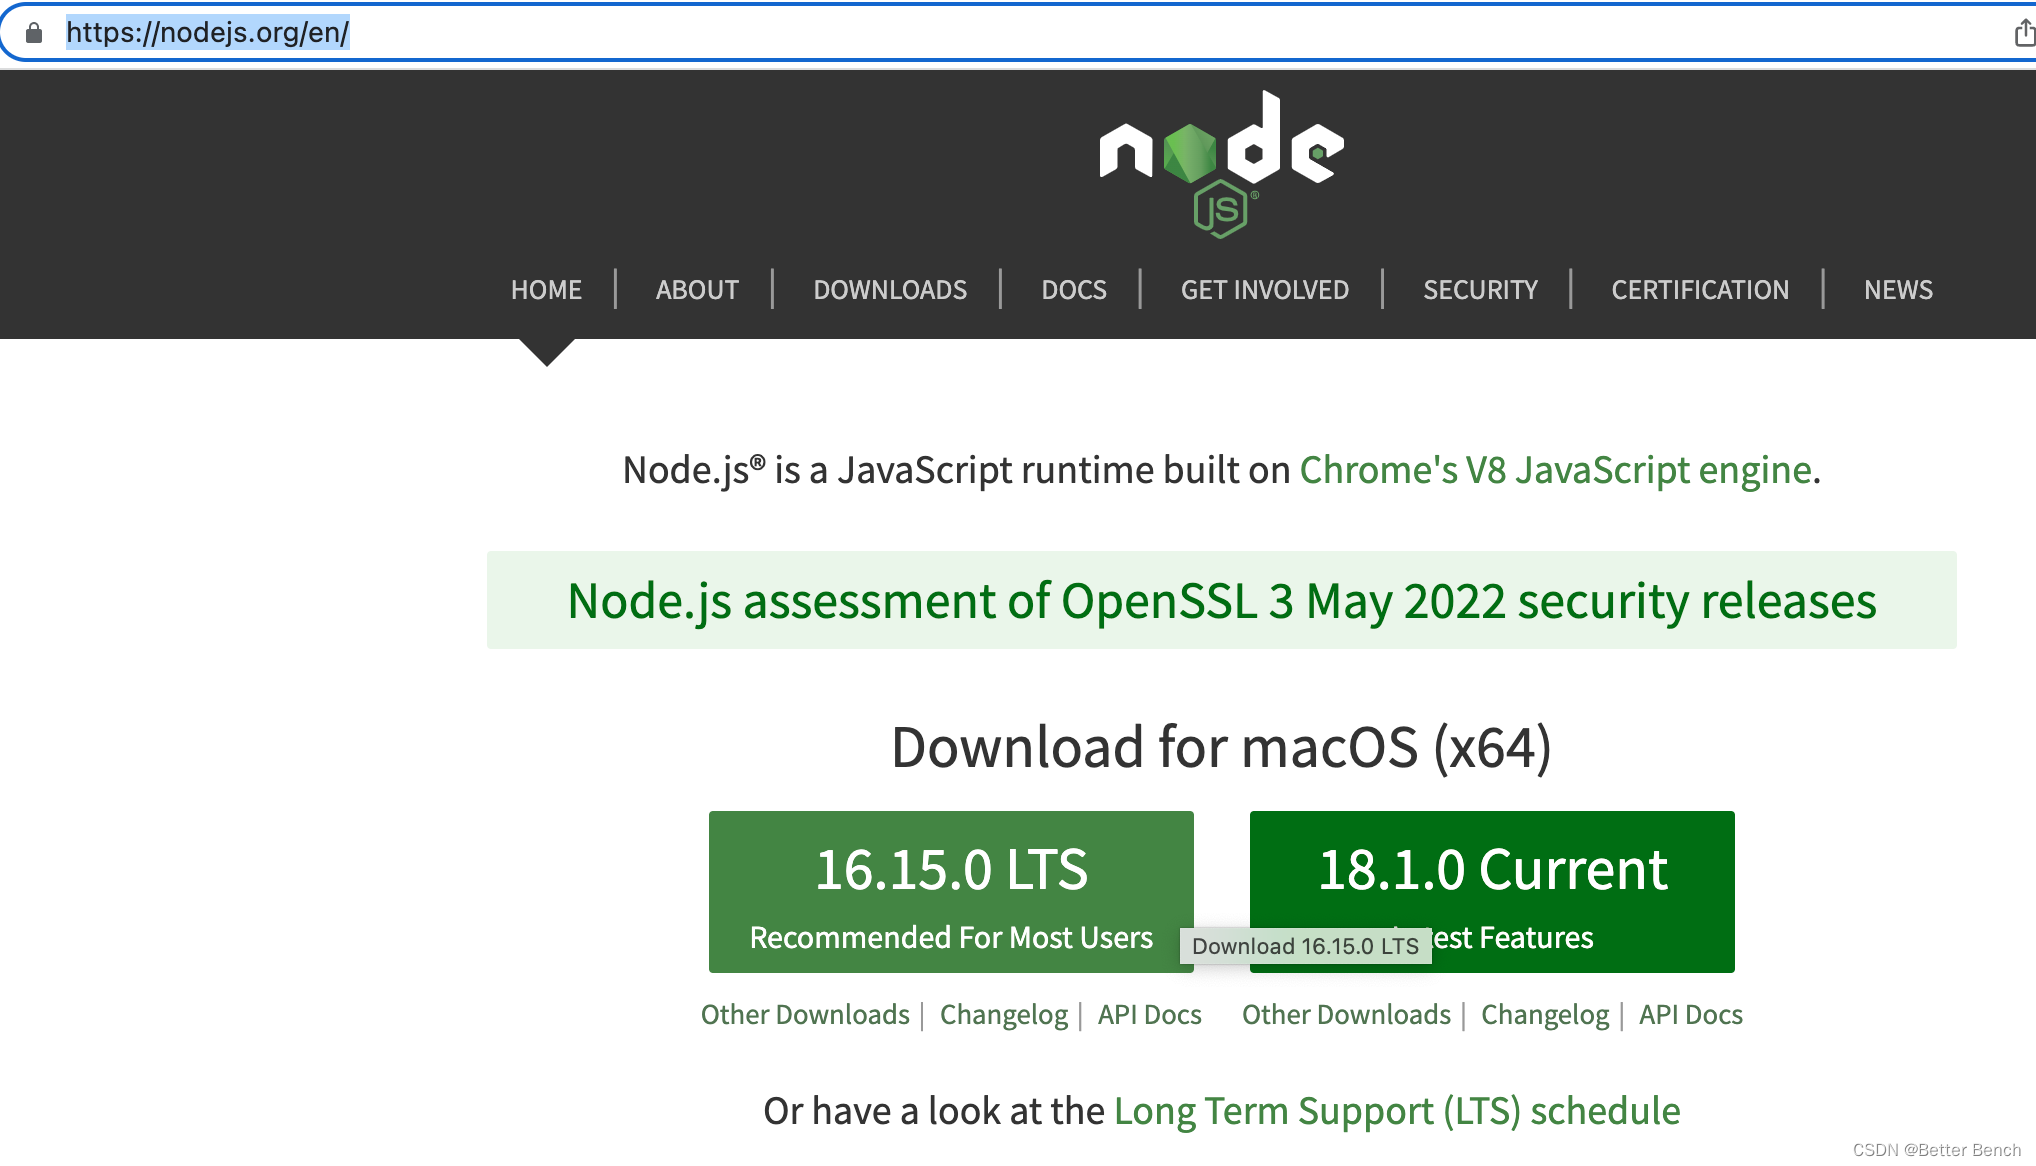Open API Docs for 18.1.0 Current
Screen dimensions: 2036x1166
[1691, 1015]
